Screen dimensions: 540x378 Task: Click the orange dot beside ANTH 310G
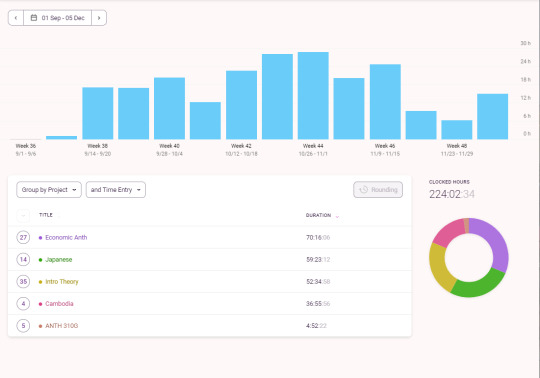tap(40, 326)
